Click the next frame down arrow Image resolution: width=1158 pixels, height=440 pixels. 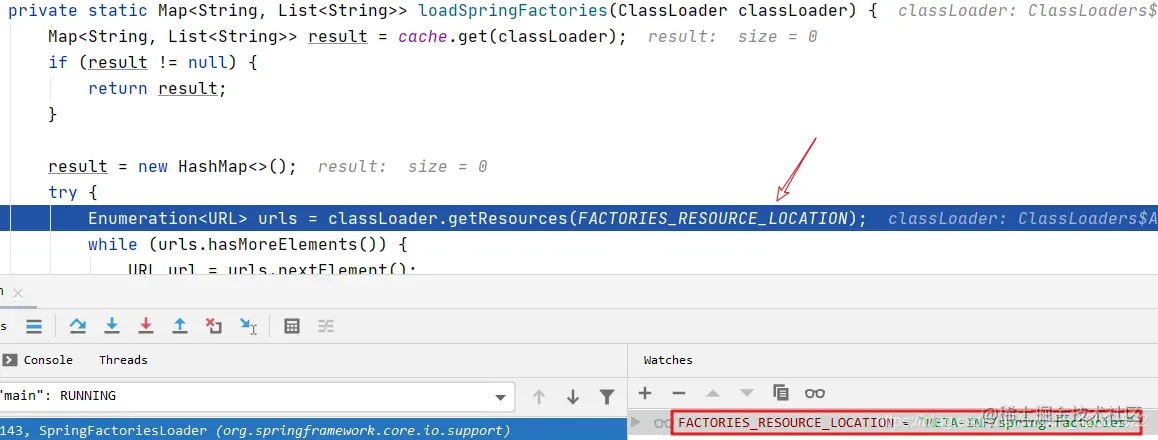tap(572, 397)
